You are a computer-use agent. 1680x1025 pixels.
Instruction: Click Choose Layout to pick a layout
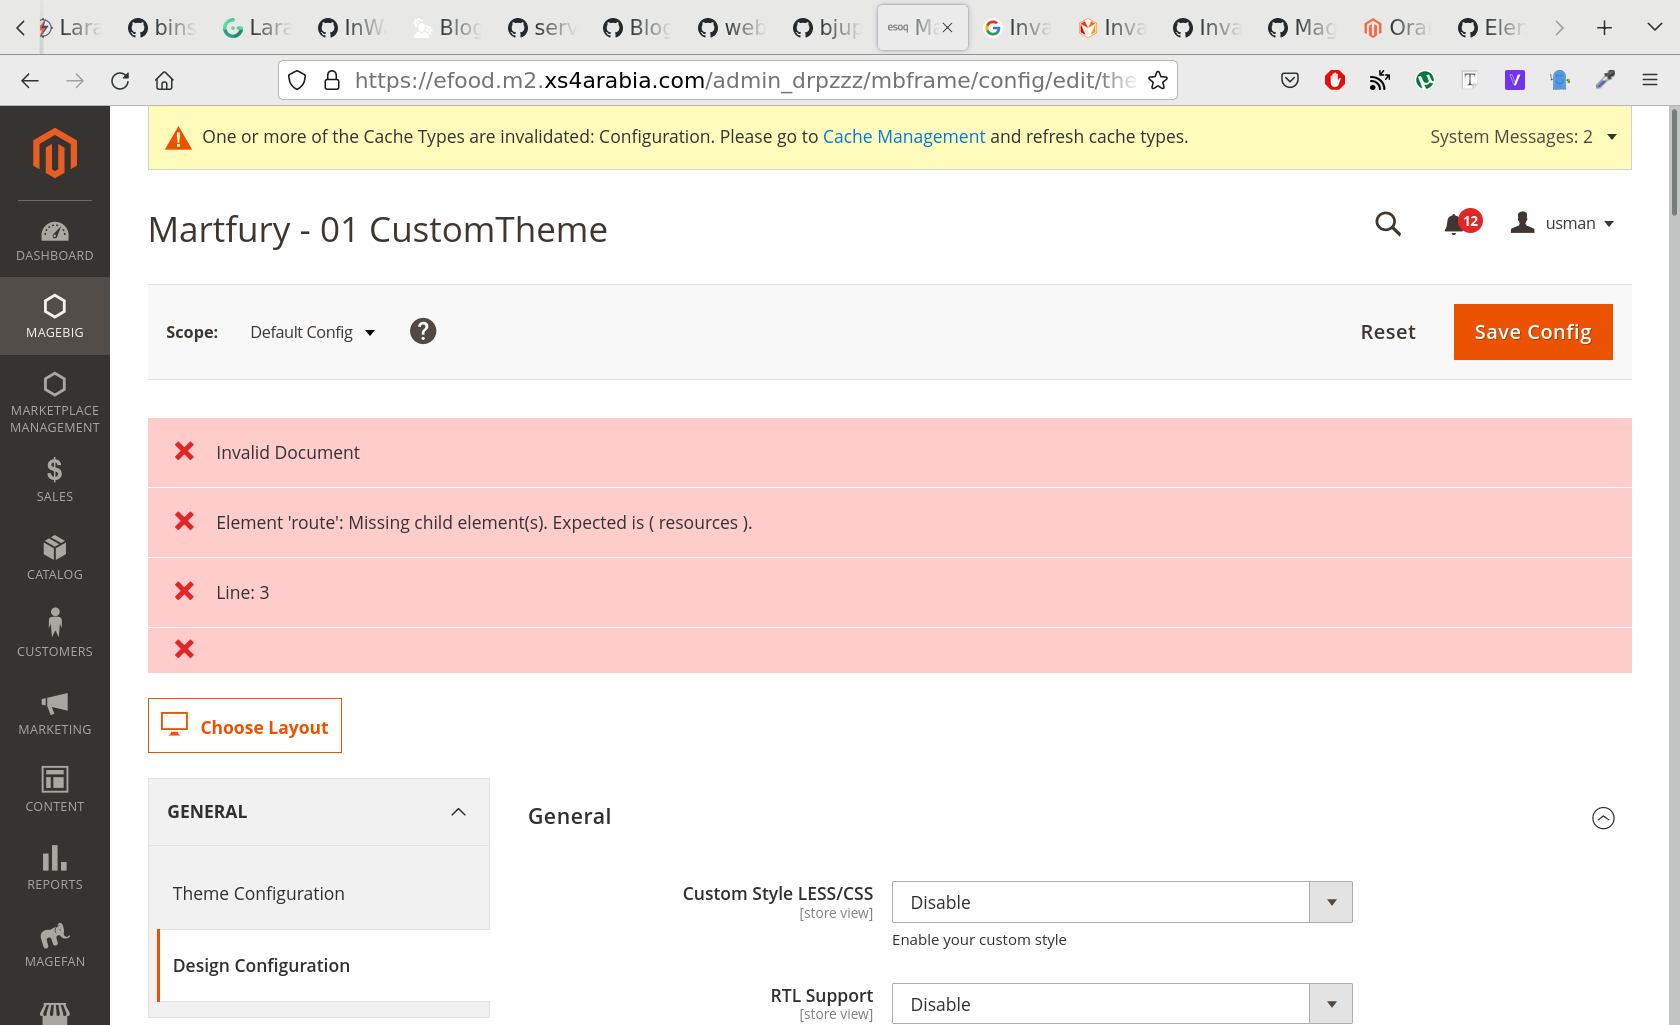pos(244,726)
